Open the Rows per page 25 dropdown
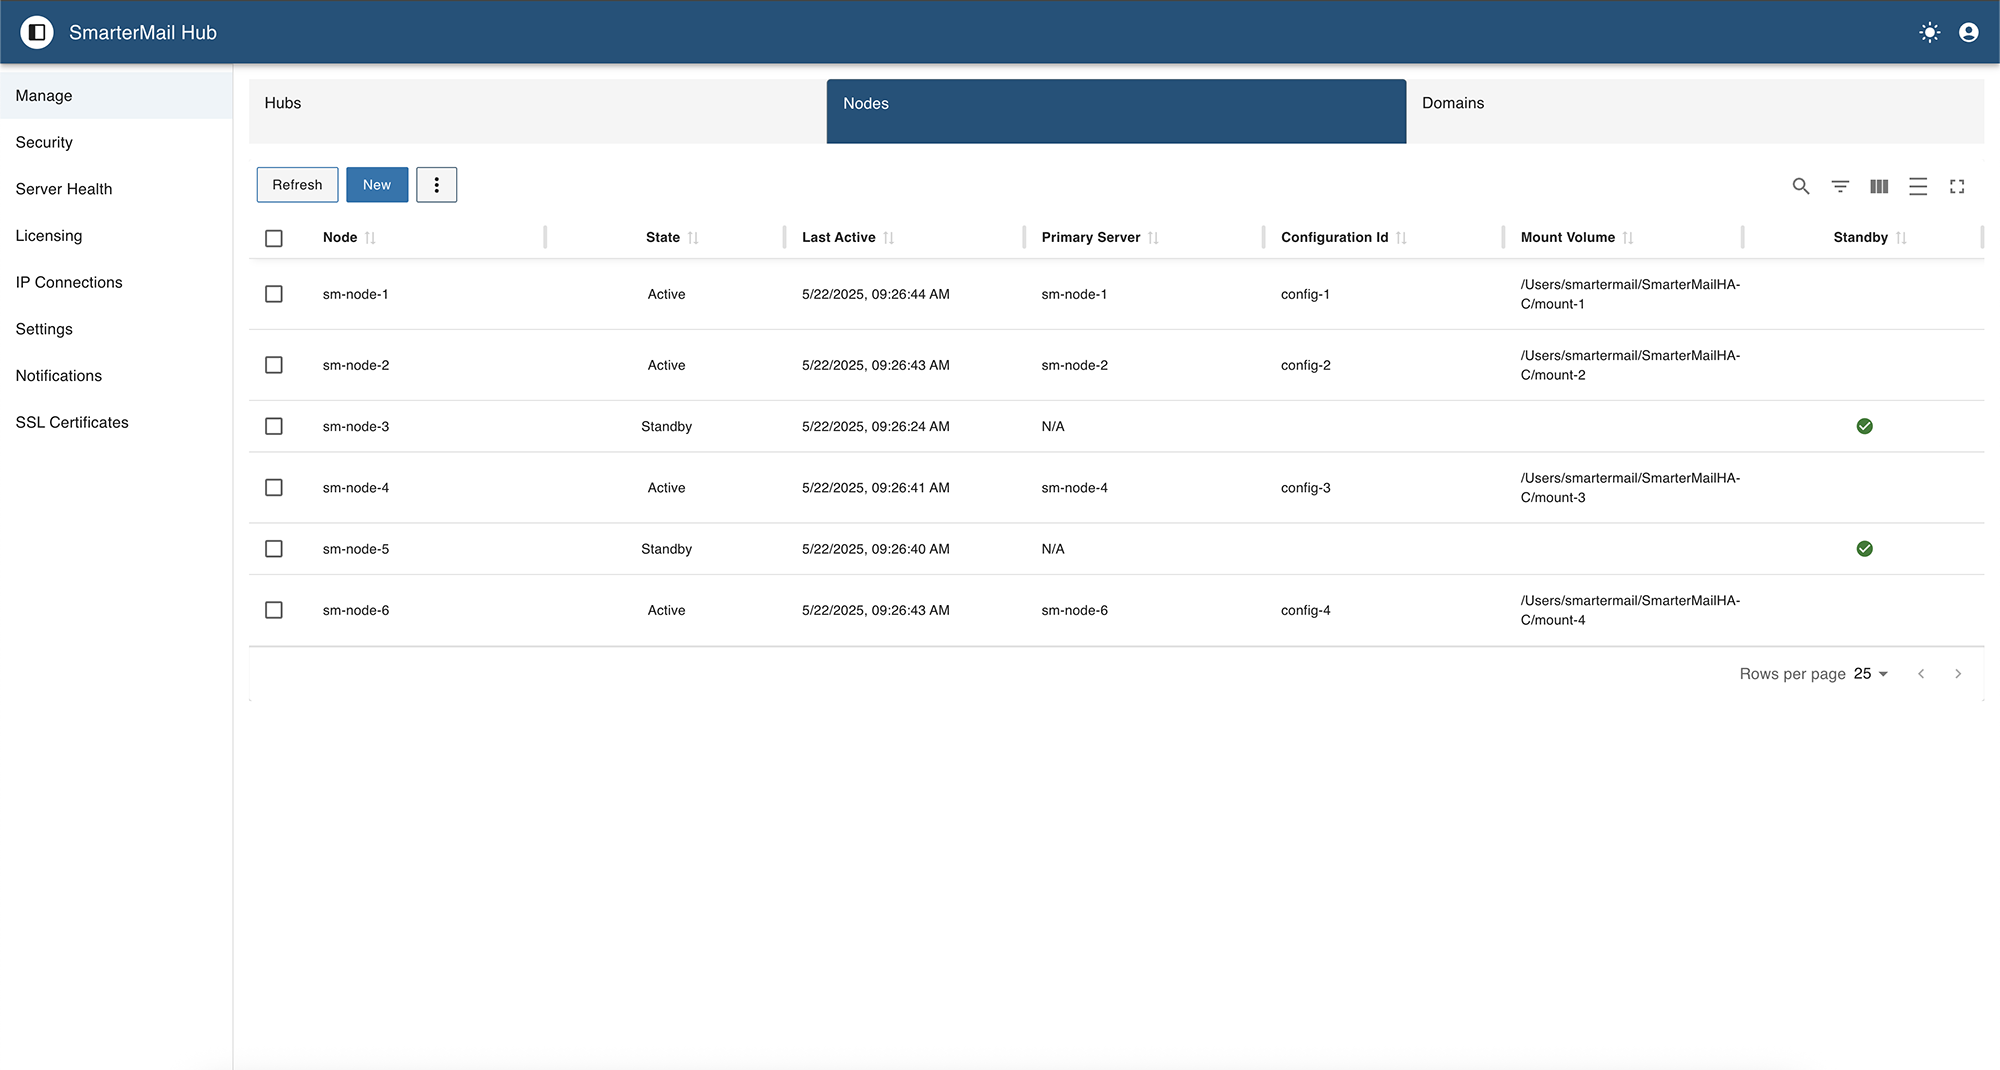 1871,674
